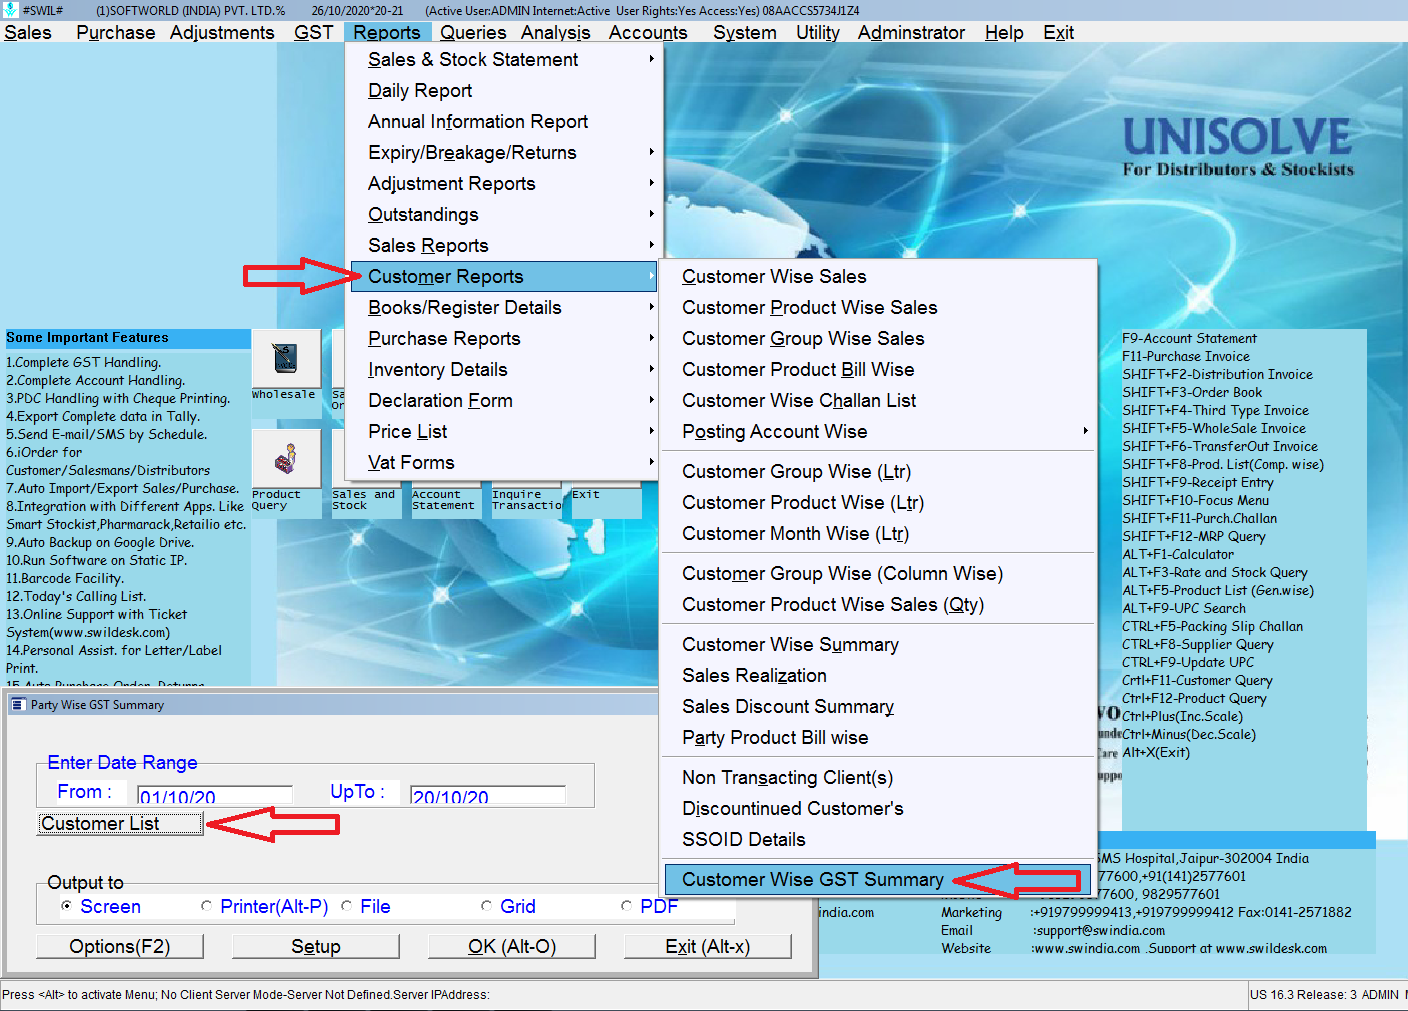
Task: Click the Party Wise GST Summary window icon
Action: click(17, 705)
